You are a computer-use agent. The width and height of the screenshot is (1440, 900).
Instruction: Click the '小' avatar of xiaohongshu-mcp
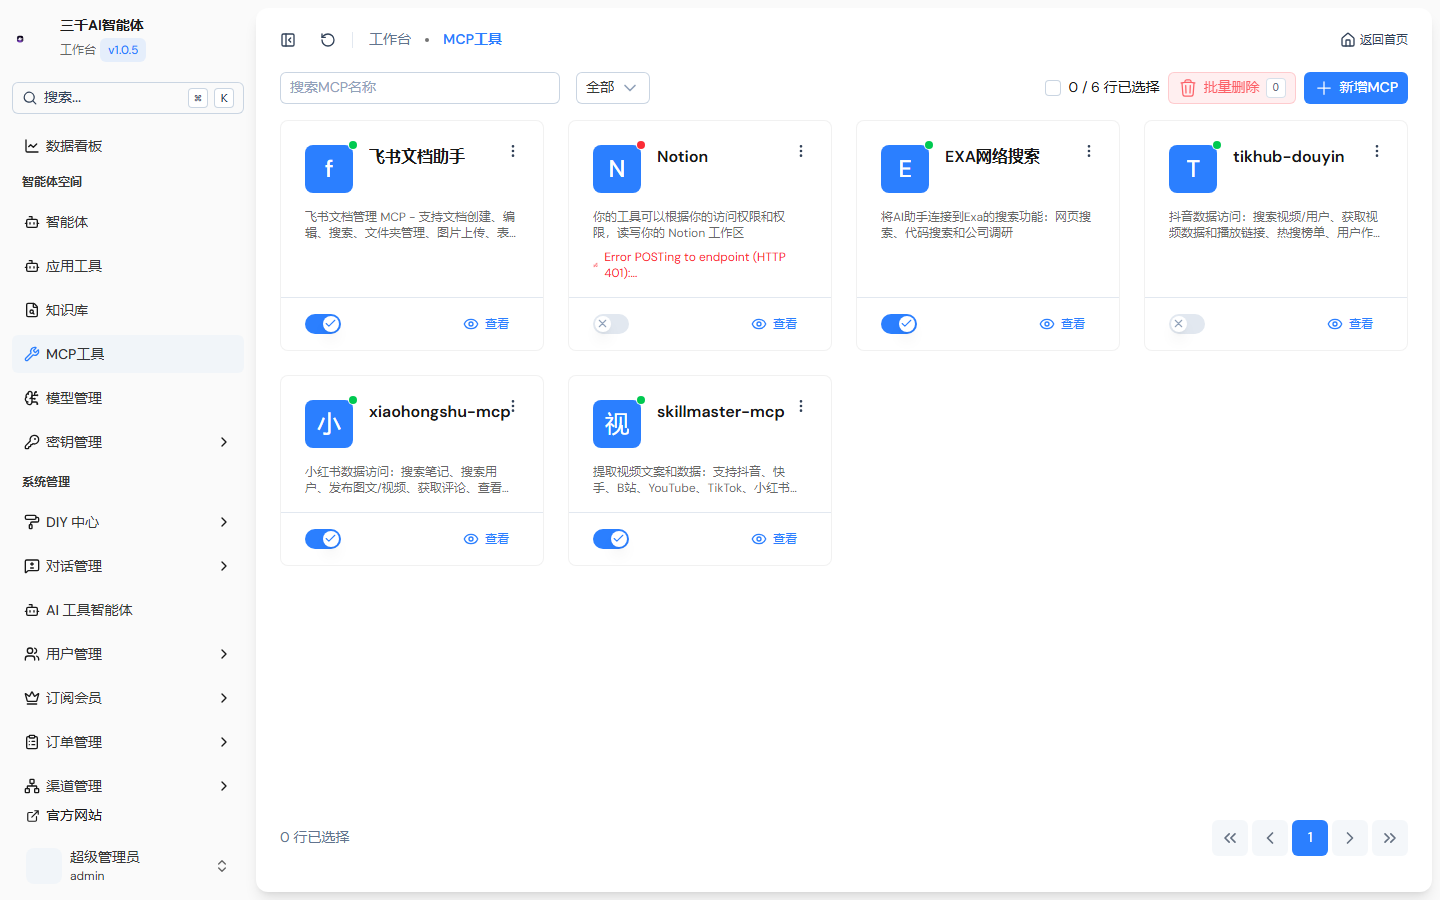(329, 424)
